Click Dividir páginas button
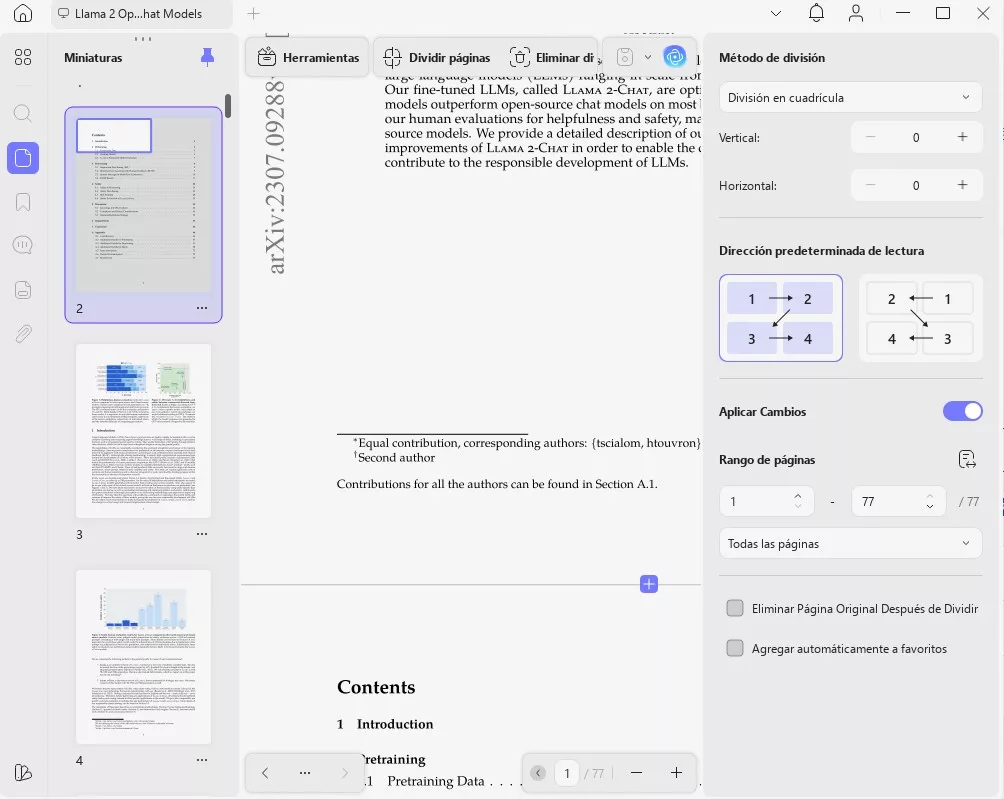This screenshot has height=799, width=1004. (437, 58)
